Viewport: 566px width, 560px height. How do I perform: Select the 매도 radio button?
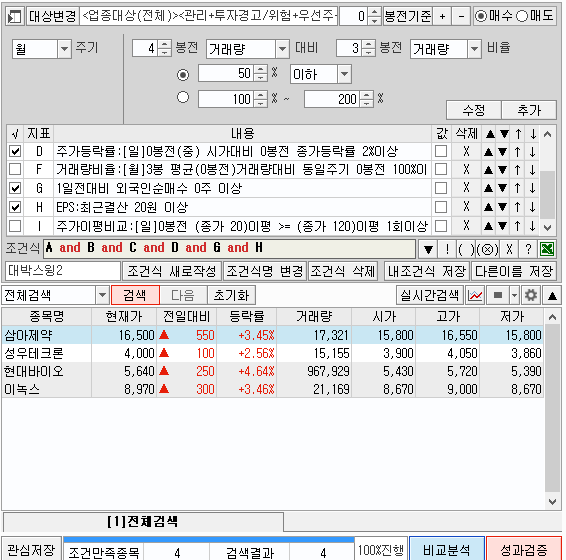(522, 16)
